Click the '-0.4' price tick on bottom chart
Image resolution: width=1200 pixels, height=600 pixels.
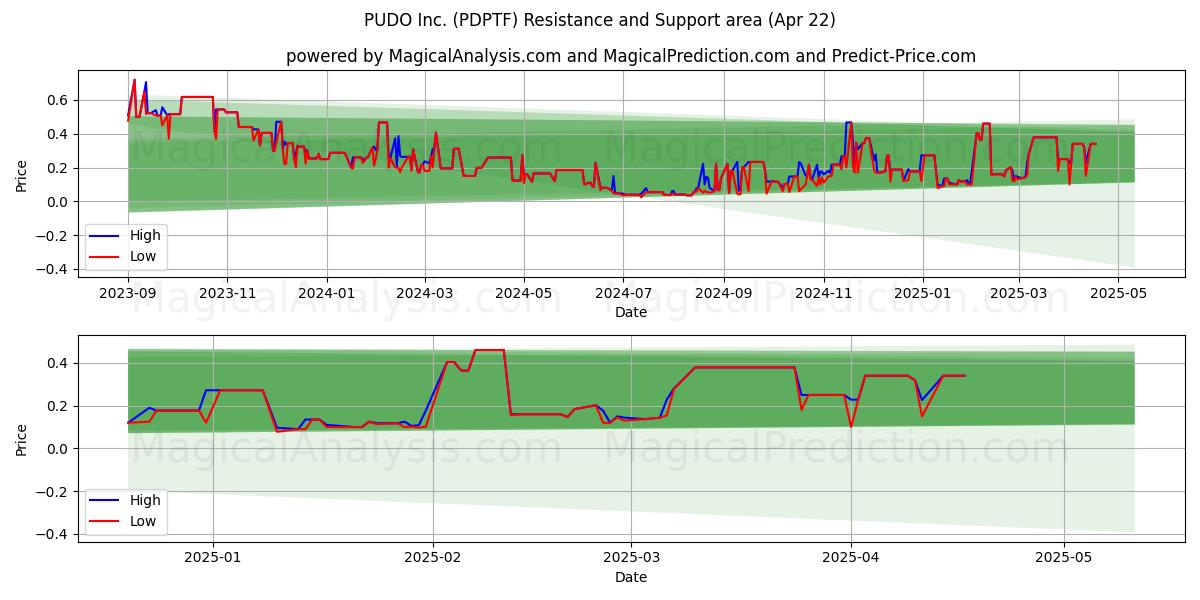(x=51, y=535)
